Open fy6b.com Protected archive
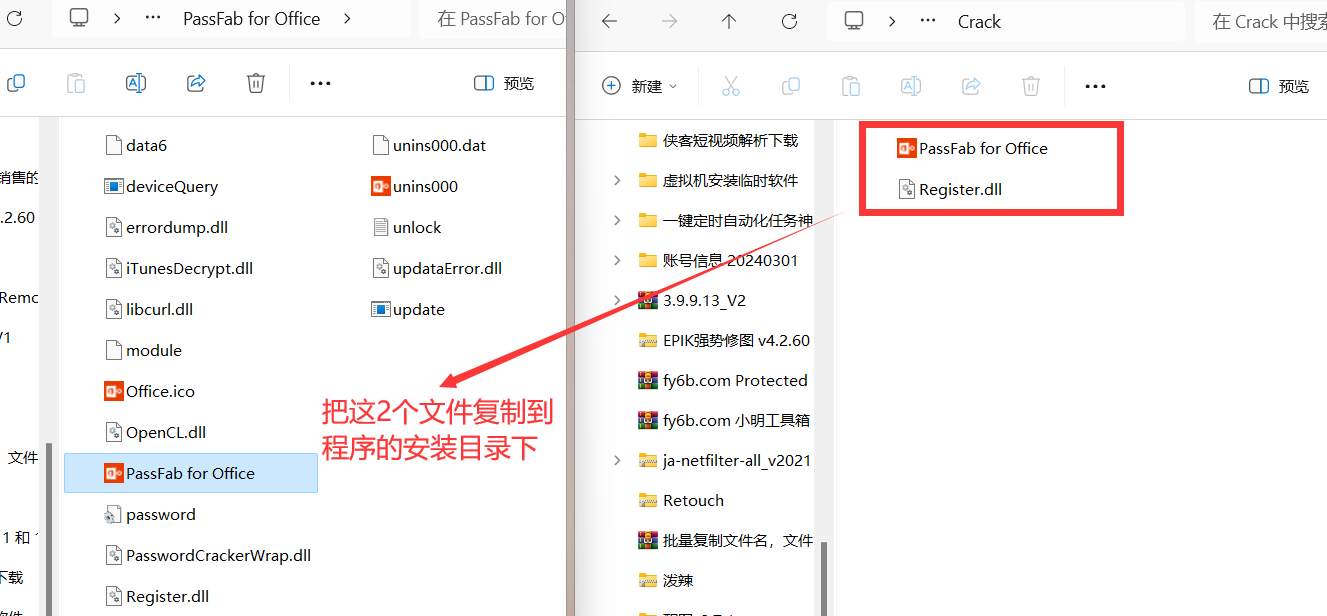 tap(723, 380)
